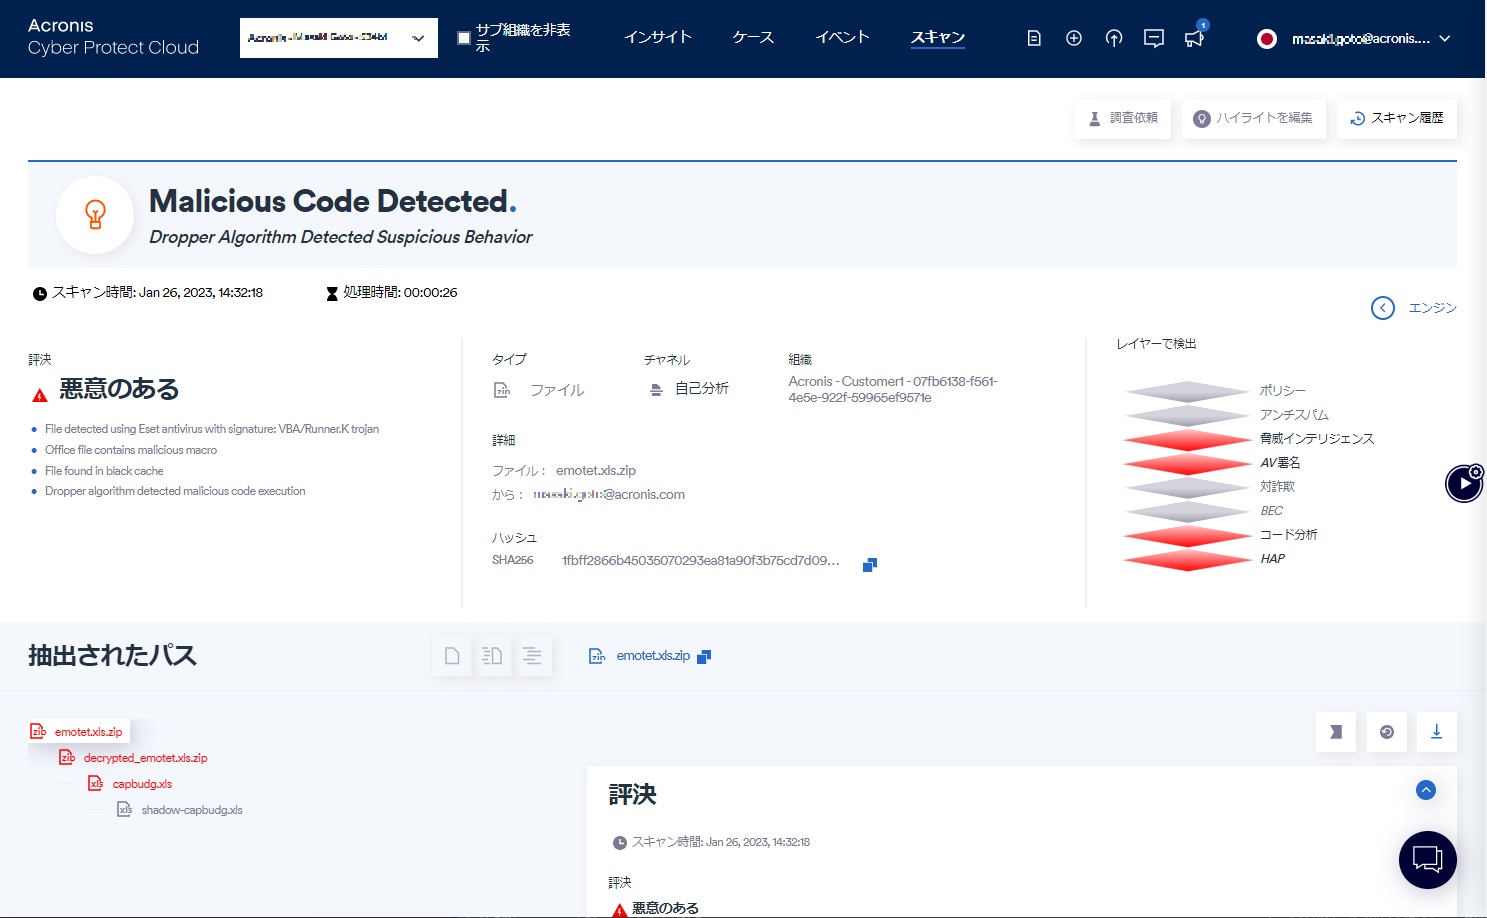
Task: Play the floating video guide button
Action: 1464,484
